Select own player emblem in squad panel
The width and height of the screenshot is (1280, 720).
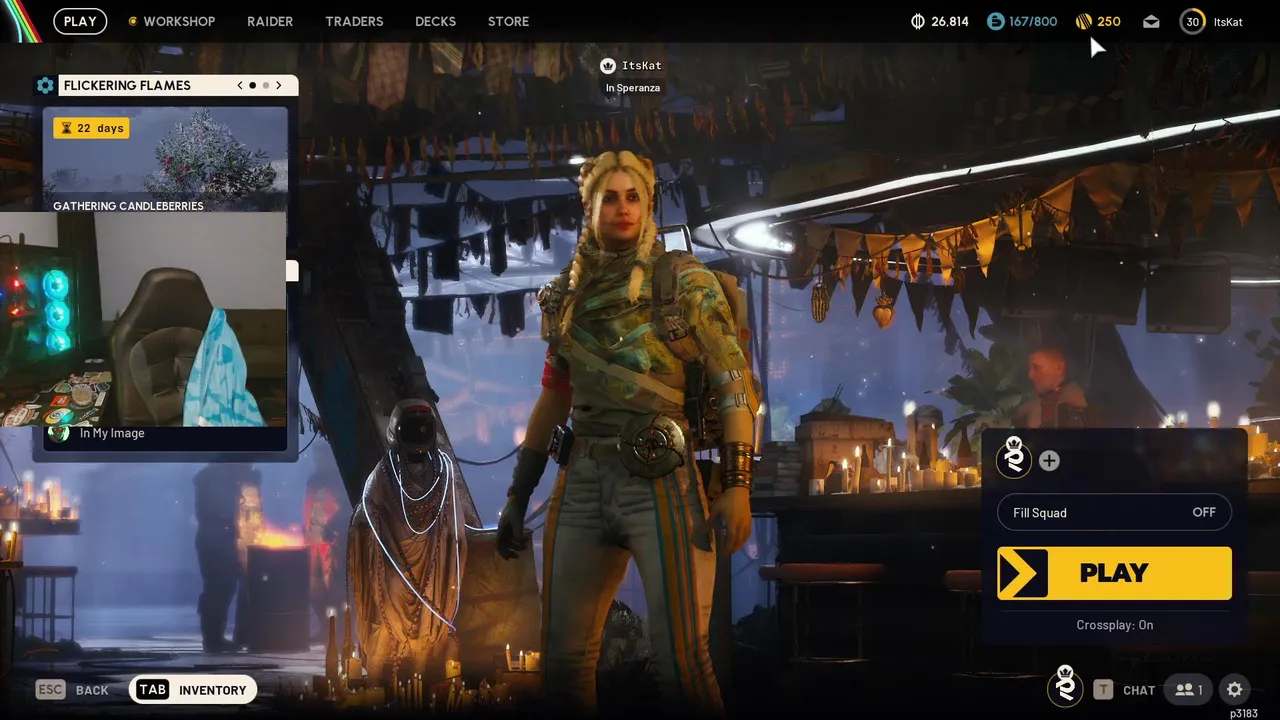(x=1014, y=458)
